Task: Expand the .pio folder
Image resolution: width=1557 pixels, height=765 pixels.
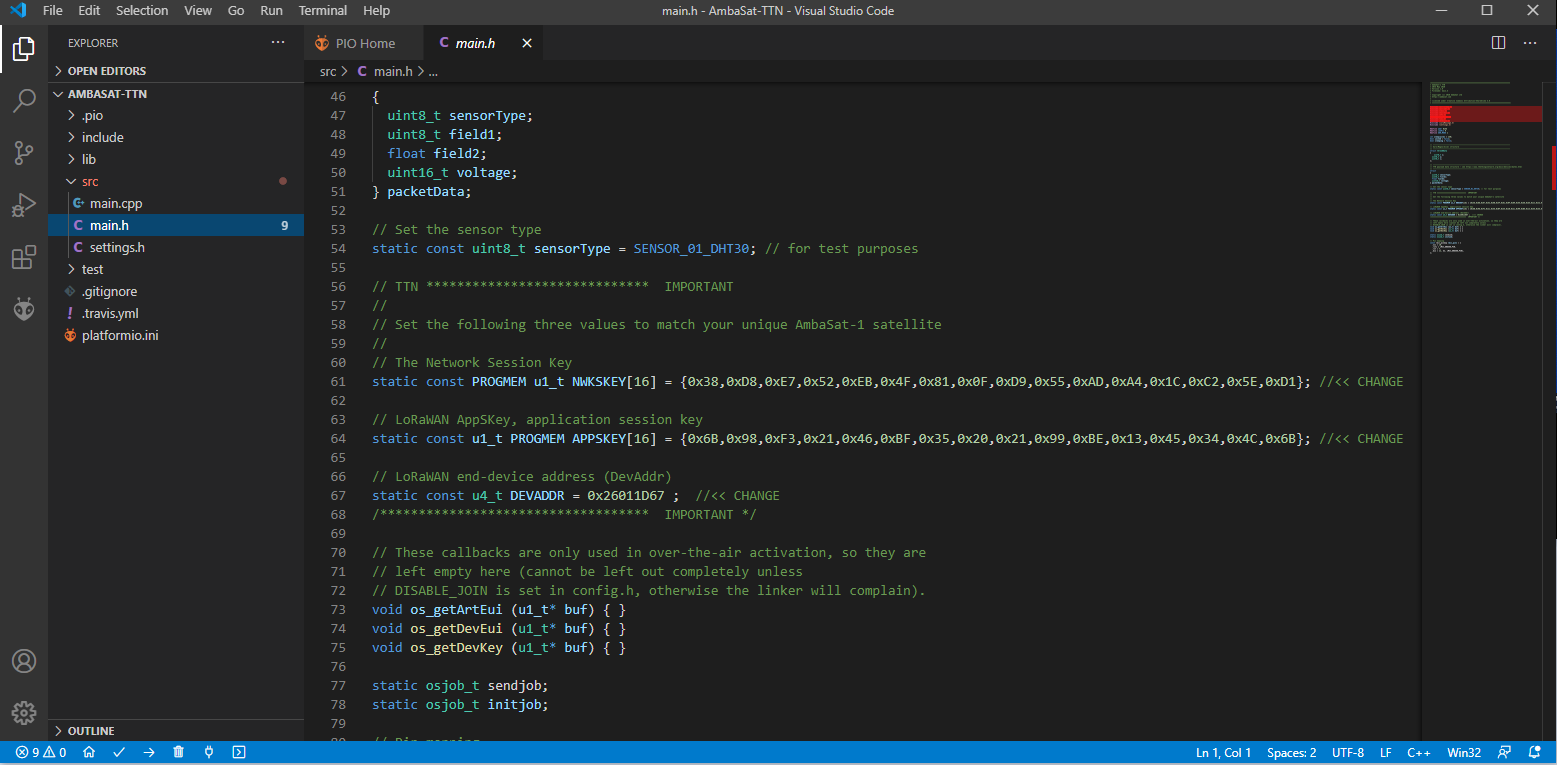Action: [176, 116]
